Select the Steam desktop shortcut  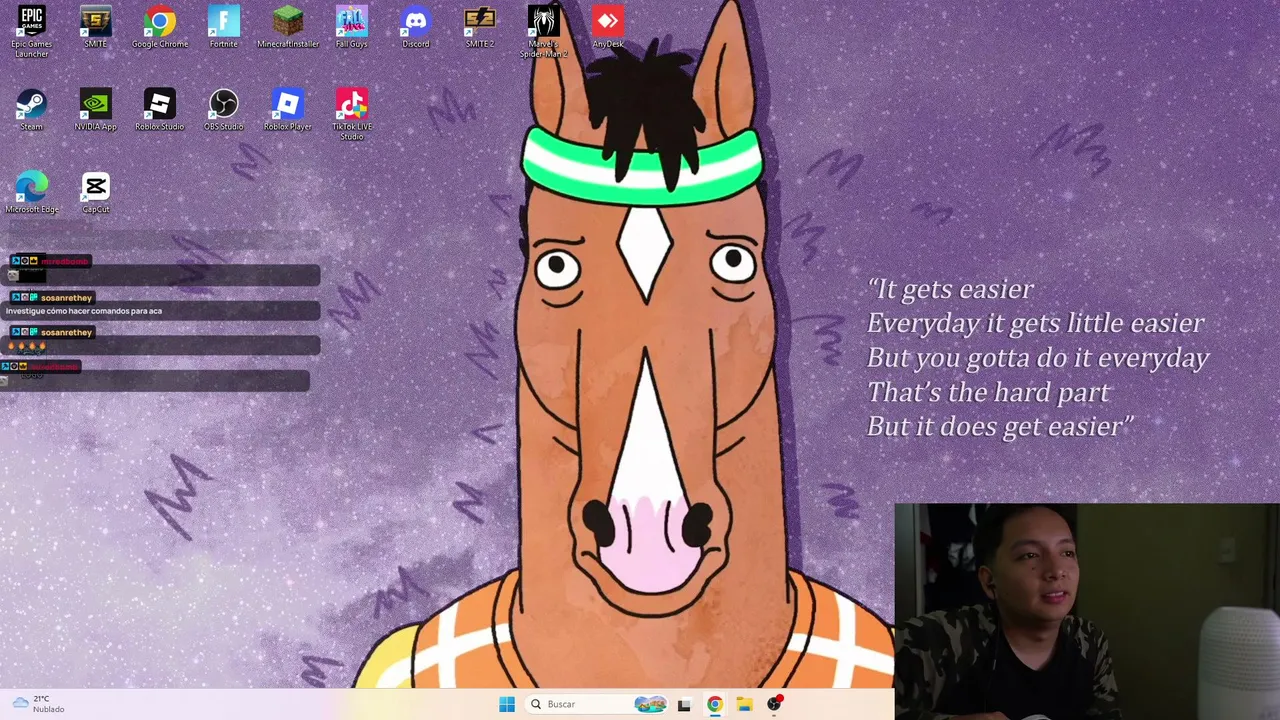point(32,110)
